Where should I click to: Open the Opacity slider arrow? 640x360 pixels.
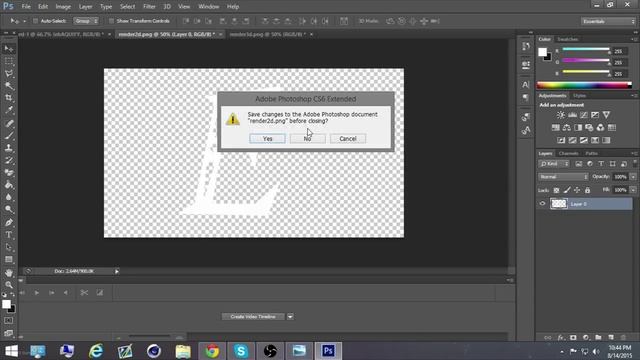[x=633, y=177]
